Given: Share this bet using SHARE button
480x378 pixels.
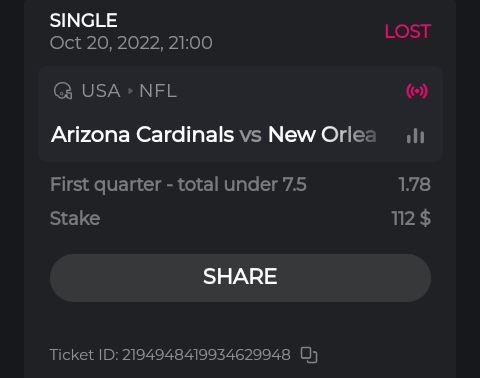Looking at the screenshot, I should point(240,278).
